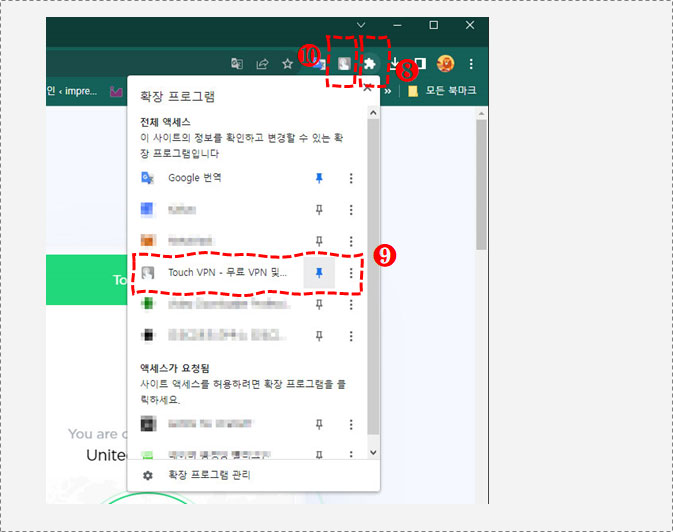The width and height of the screenshot is (673, 532).
Task: Pin the green-icon extension below Touch VPN
Action: (x=319, y=304)
